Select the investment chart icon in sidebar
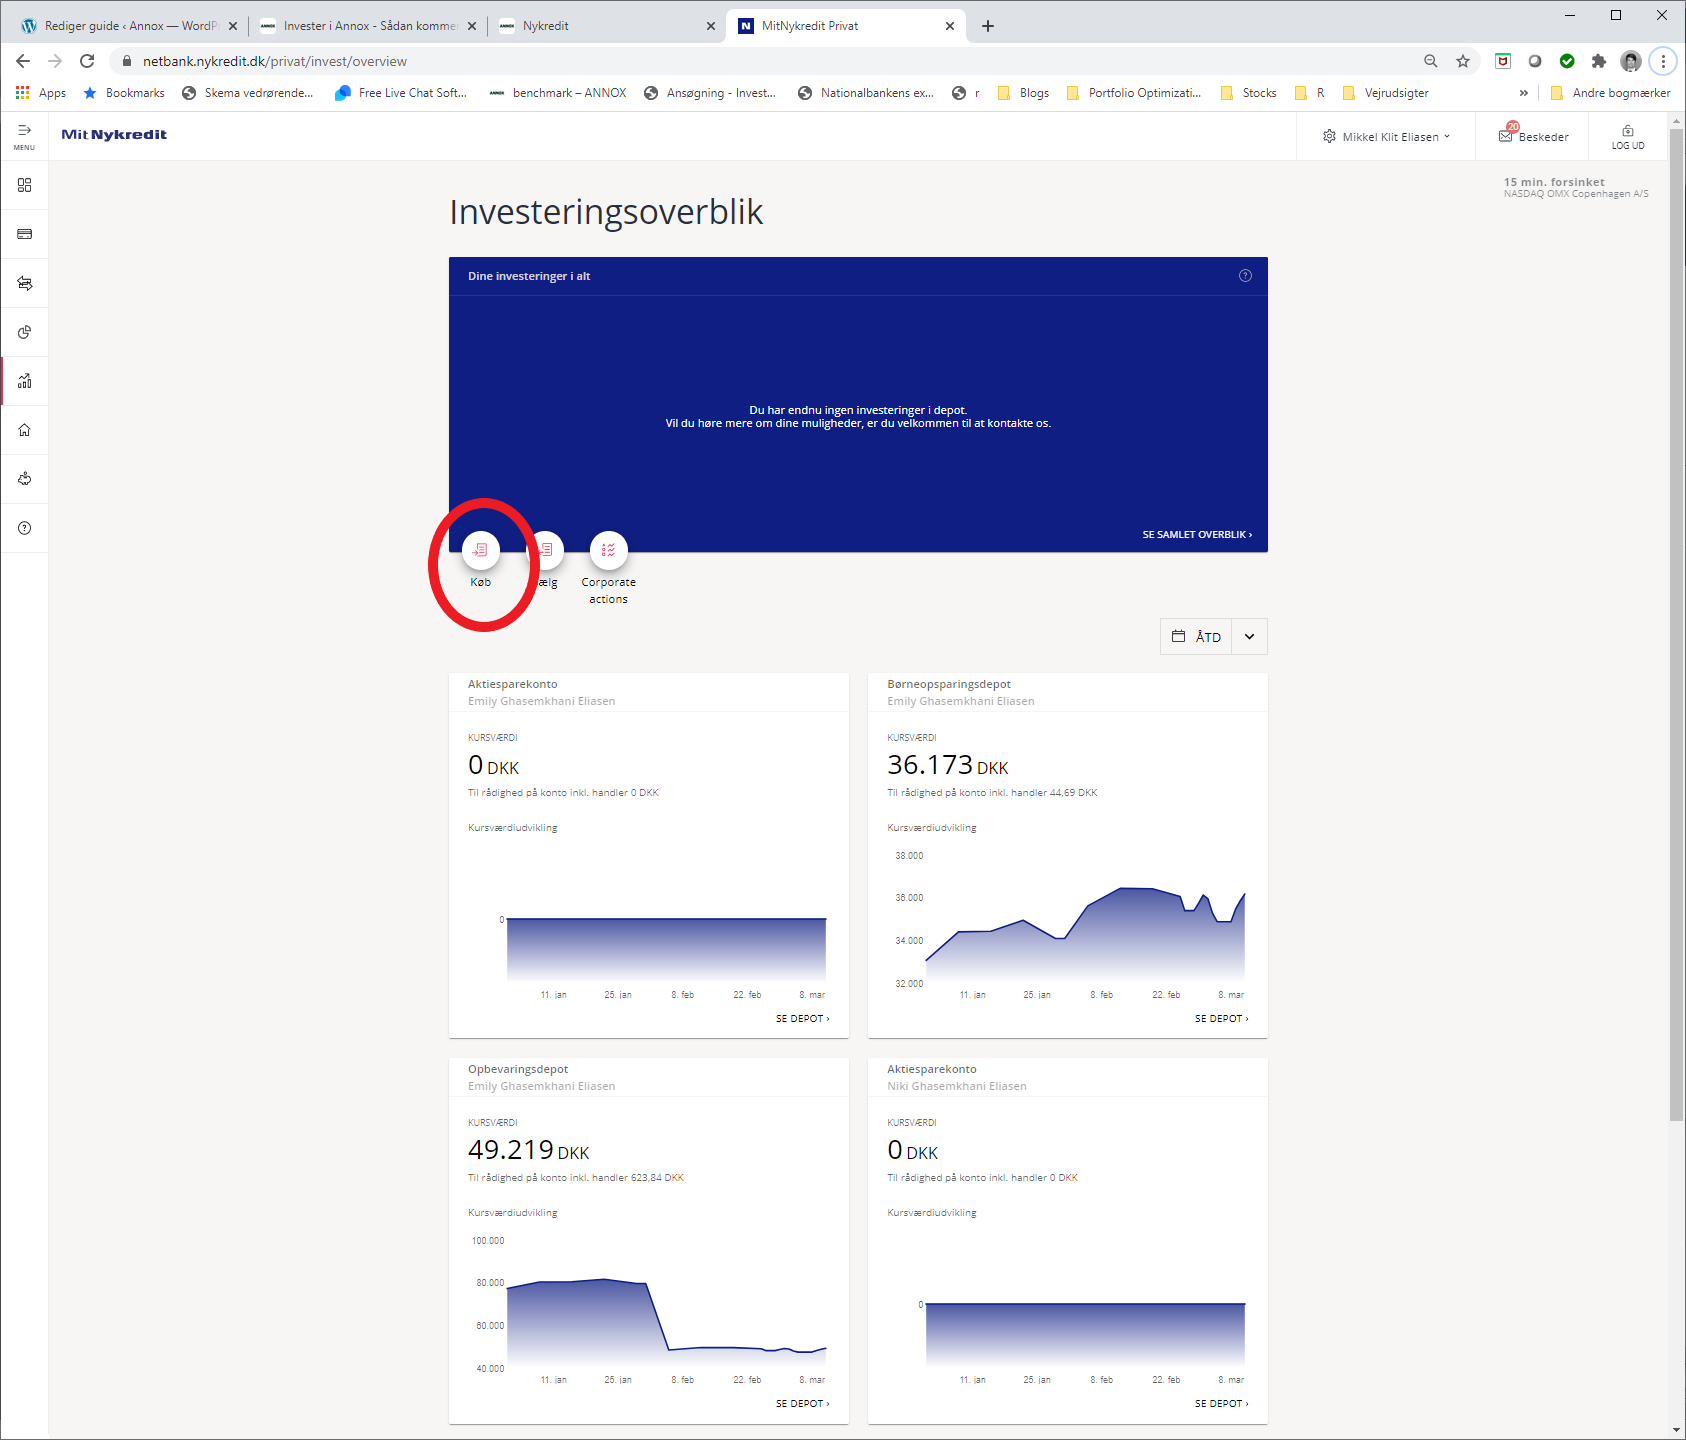The image size is (1686, 1440). point(24,381)
